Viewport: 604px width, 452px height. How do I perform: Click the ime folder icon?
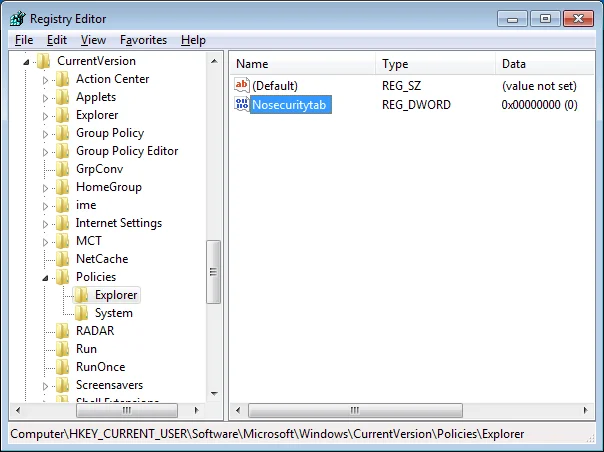point(62,205)
